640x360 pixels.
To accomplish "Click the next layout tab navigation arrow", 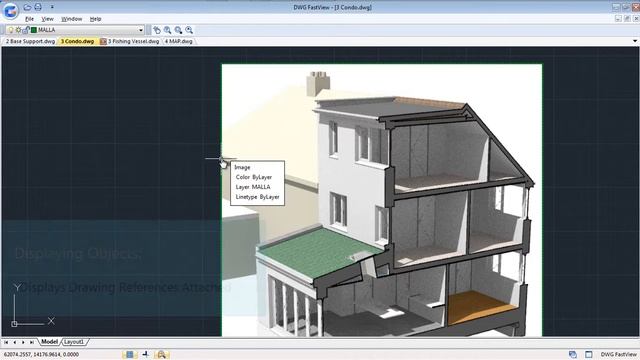I will click(23, 342).
